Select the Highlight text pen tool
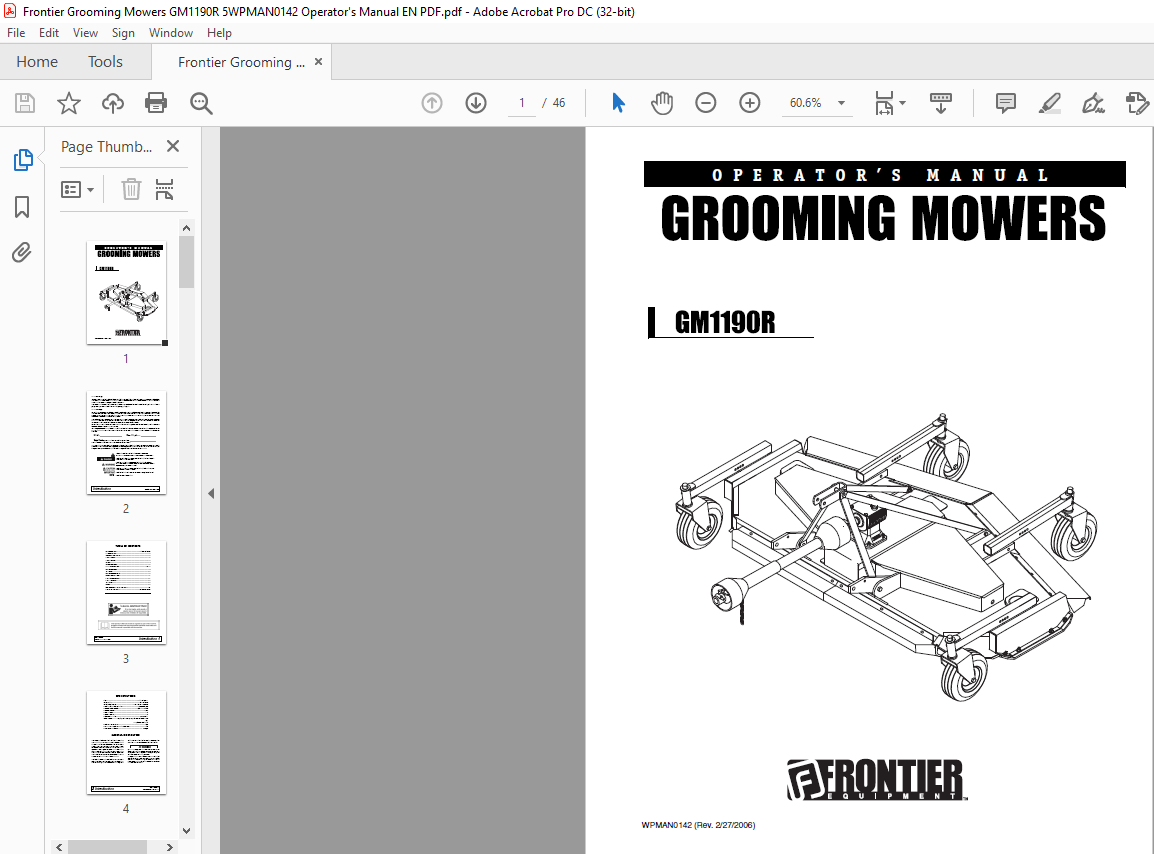The image size is (1154, 854). (1049, 103)
